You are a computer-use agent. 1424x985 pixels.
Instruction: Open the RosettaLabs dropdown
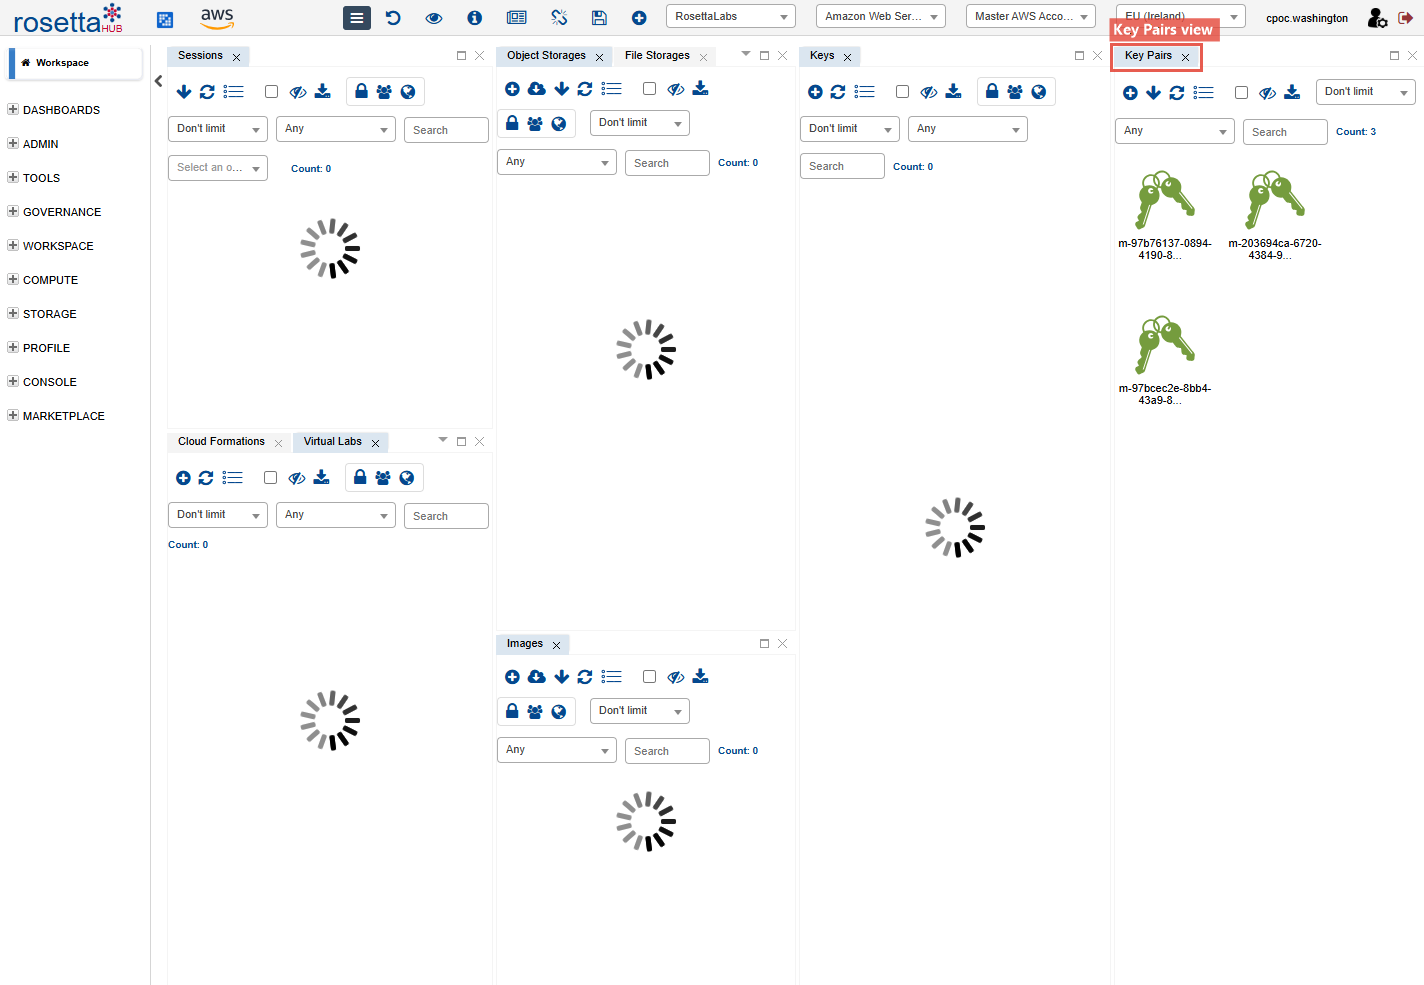(730, 16)
